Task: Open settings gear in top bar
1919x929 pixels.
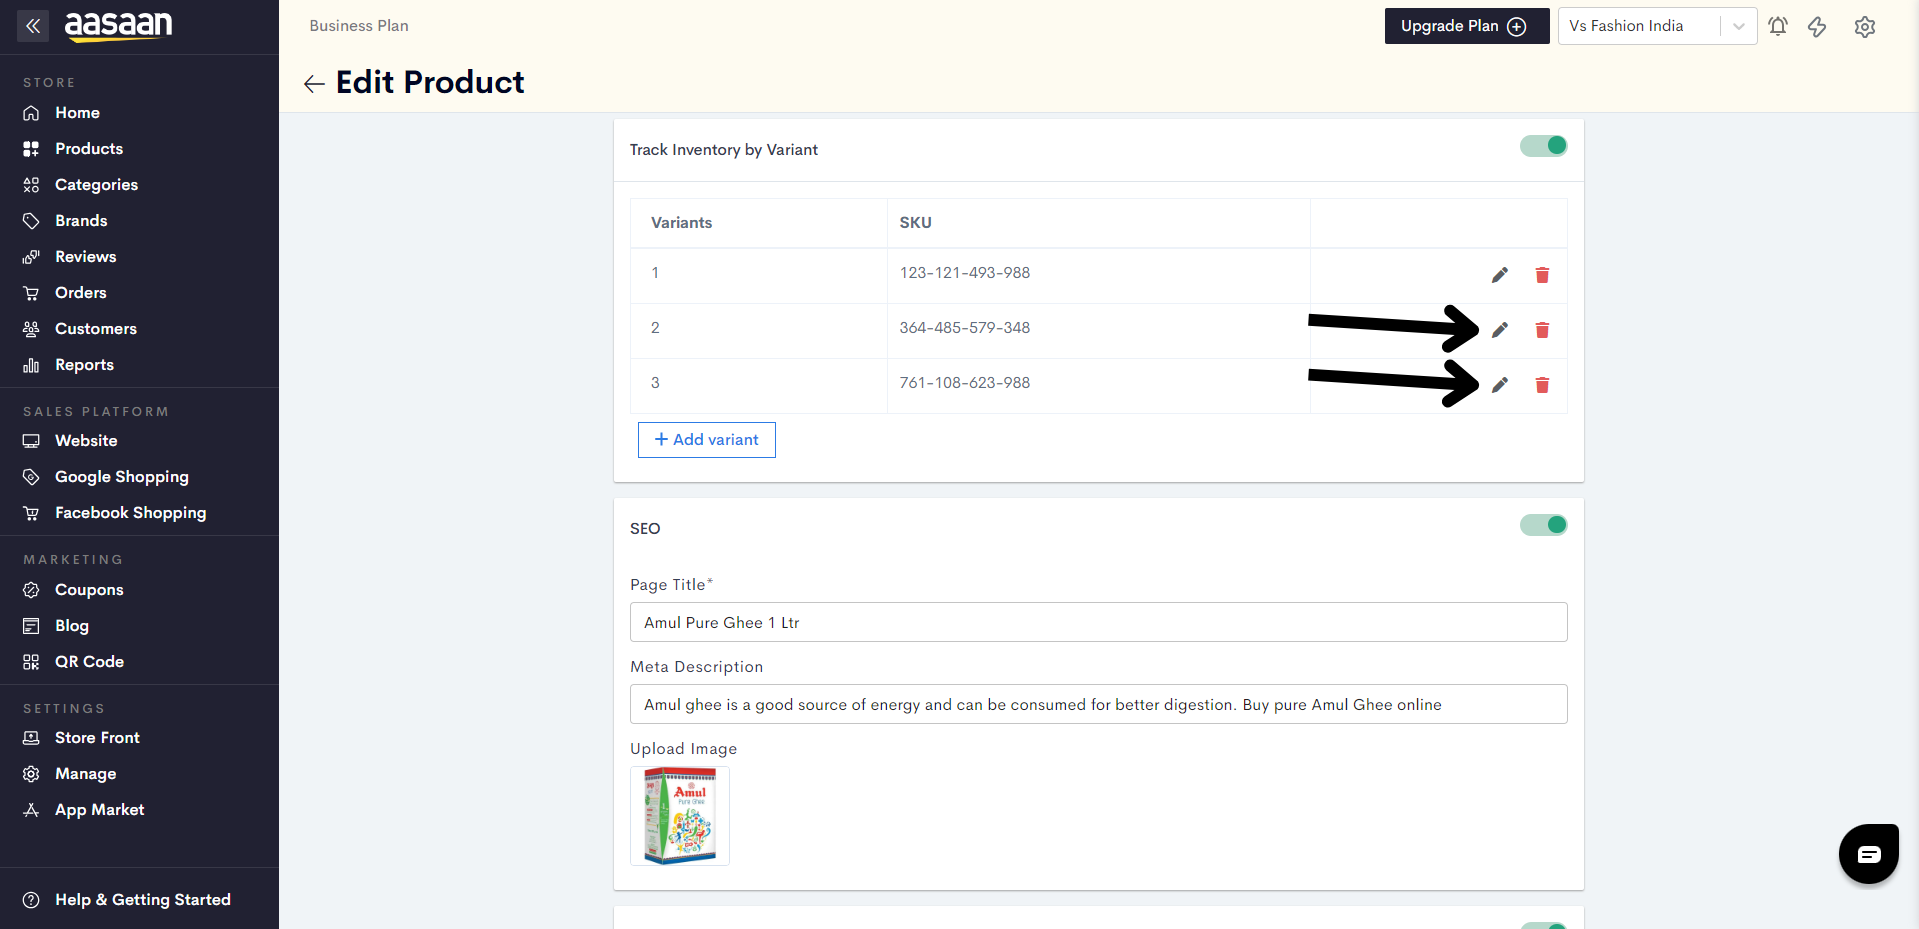Action: pyautogui.click(x=1865, y=27)
